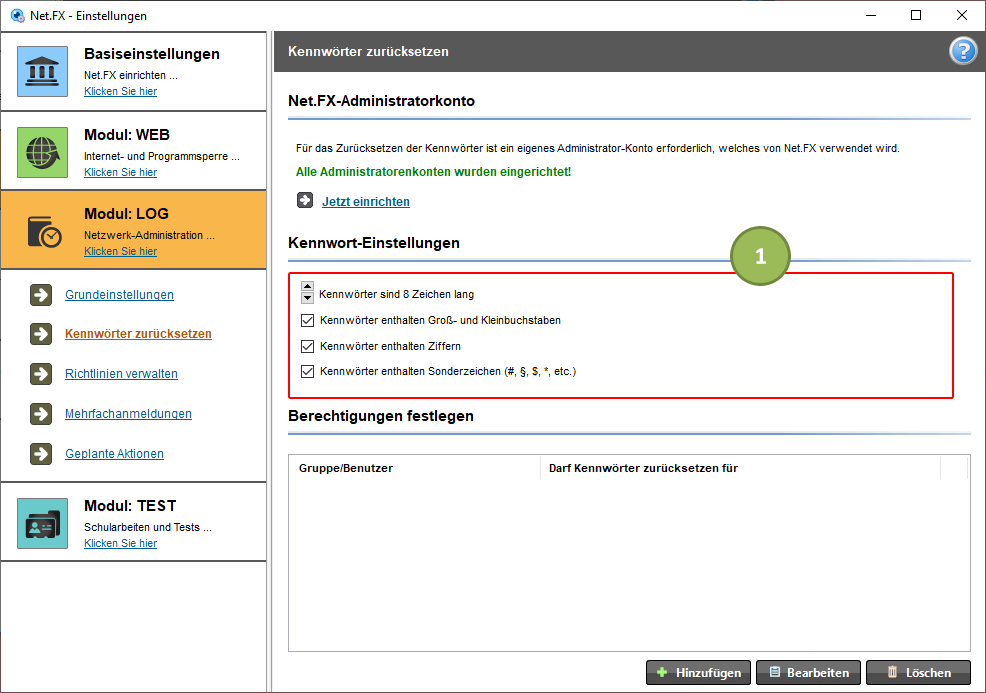This screenshot has width=986, height=693.
Task: Open help via blue question mark icon
Action: [963, 52]
